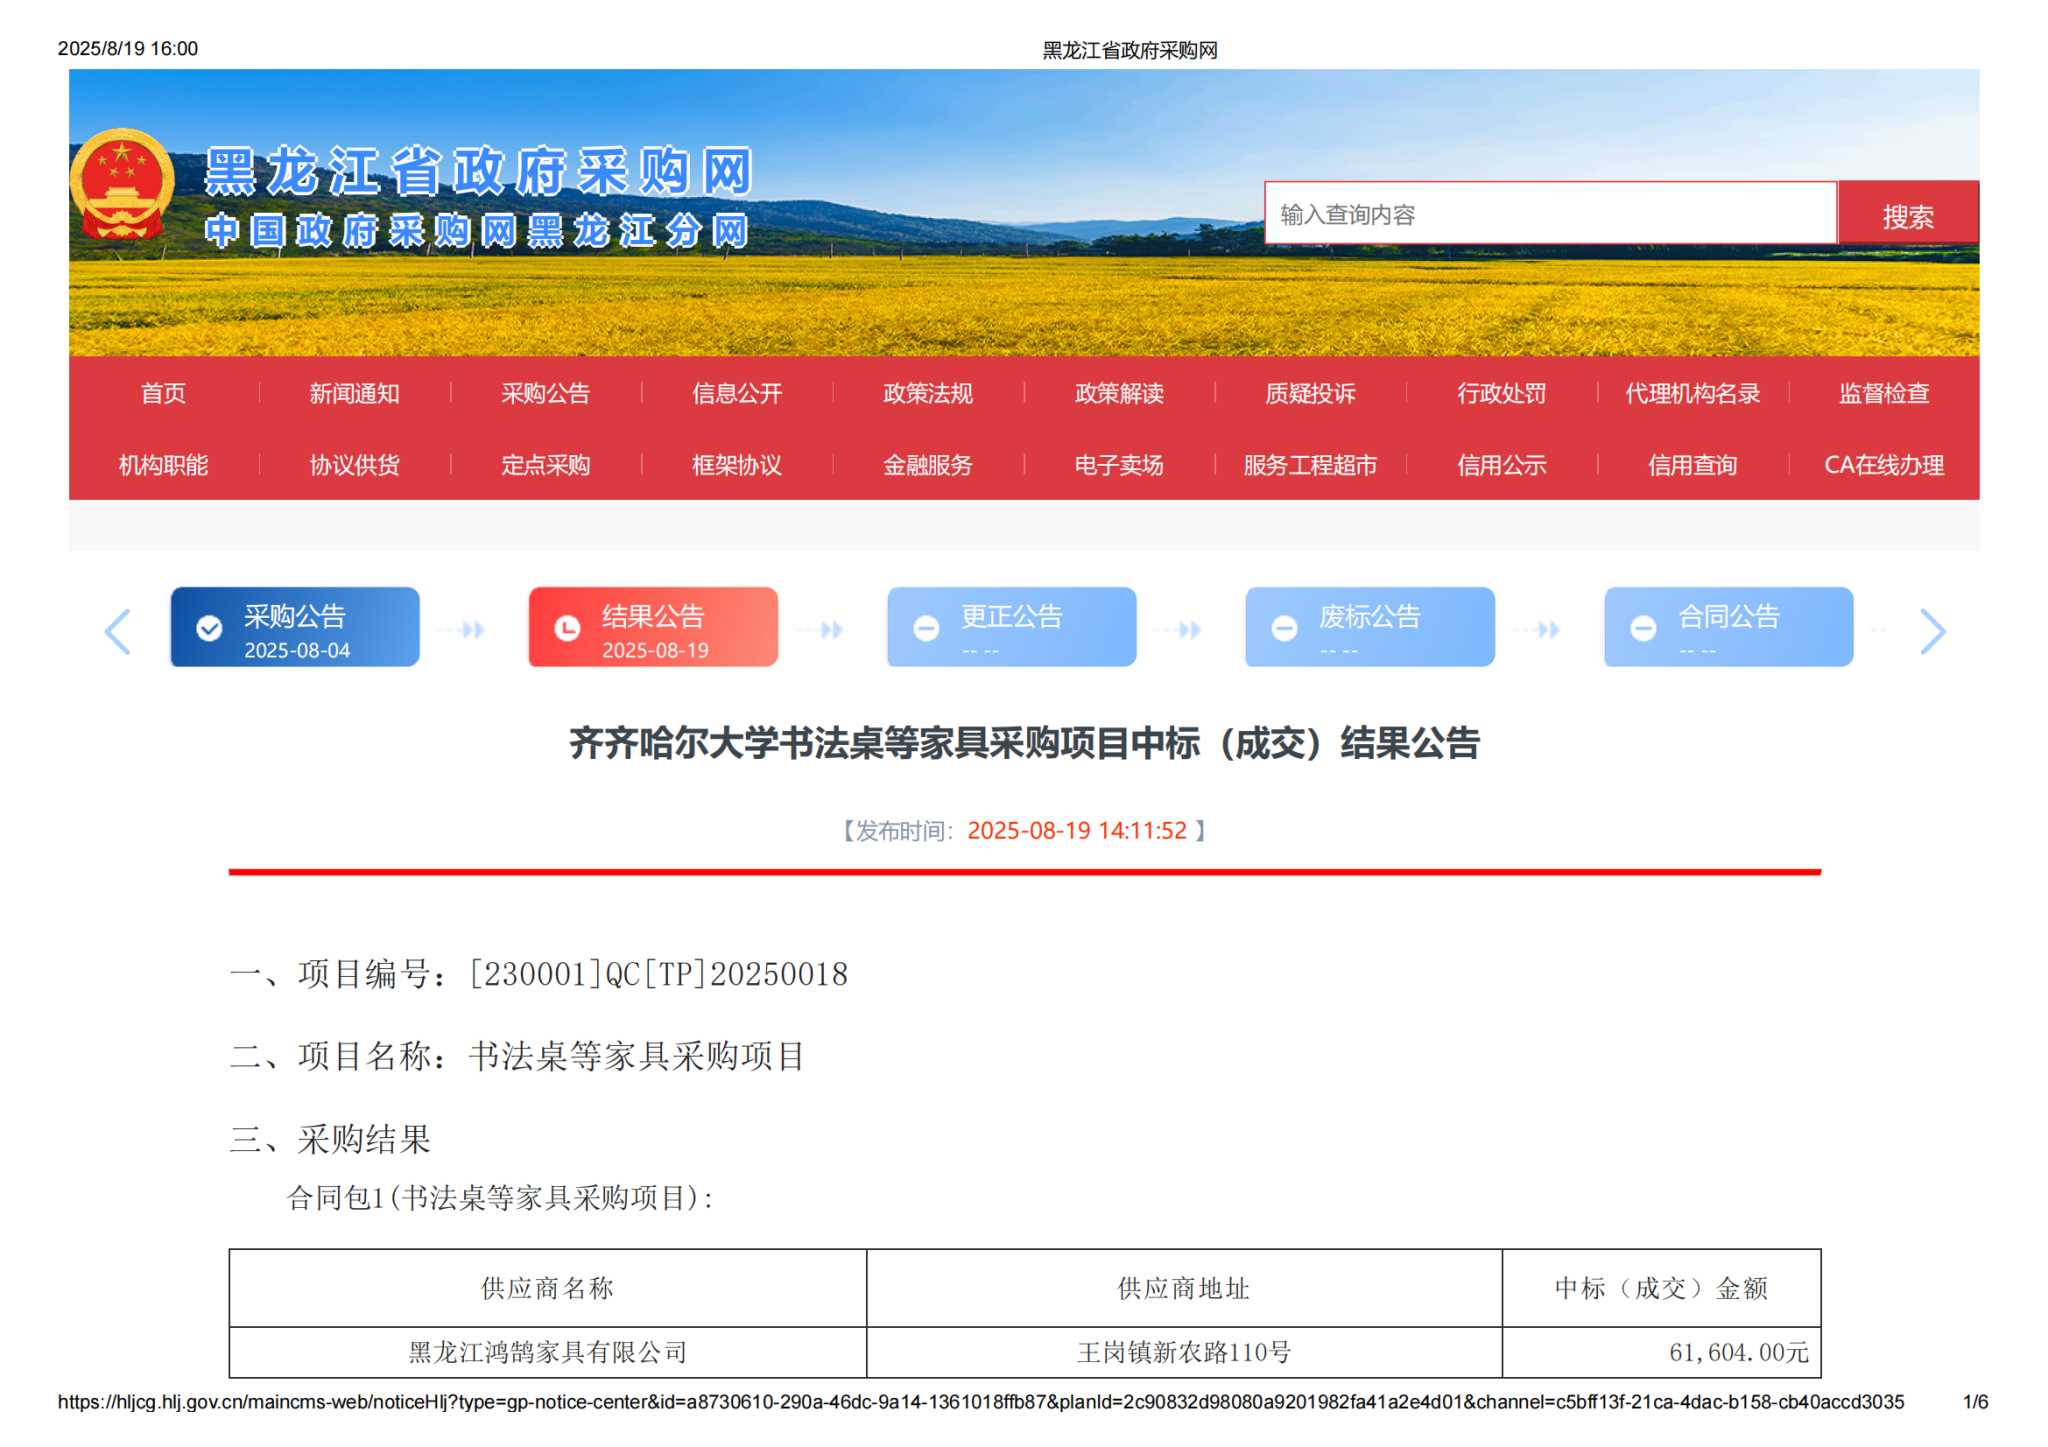Select the CA在线办理 menu entry
Viewport: 2048px width, 1447px height.
pos(1883,465)
